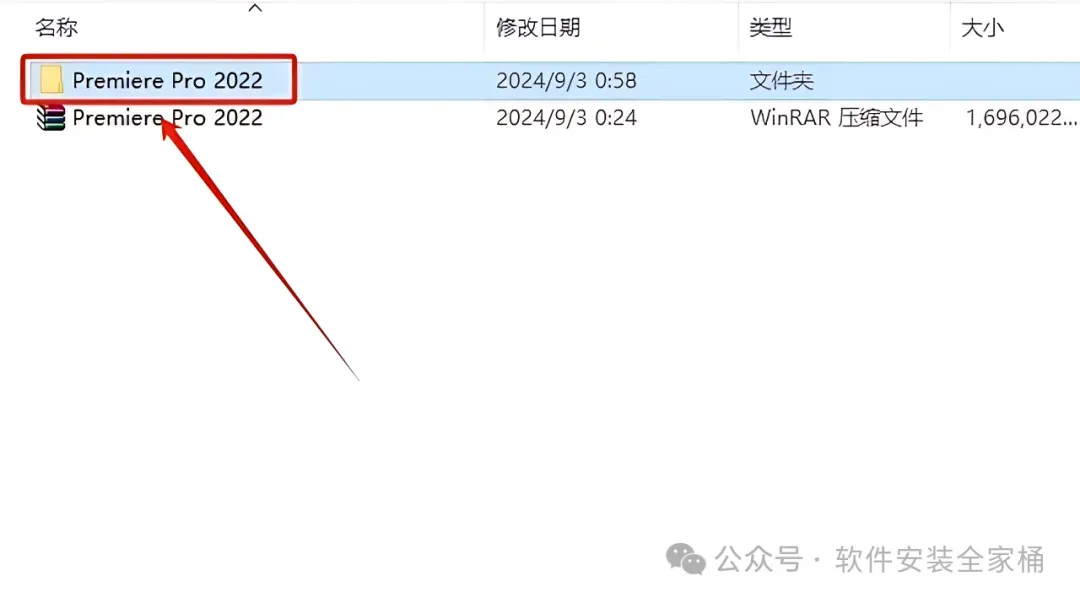Select the Premiere Pro 2022 folder name
This screenshot has height=603, width=1080.
[167, 81]
